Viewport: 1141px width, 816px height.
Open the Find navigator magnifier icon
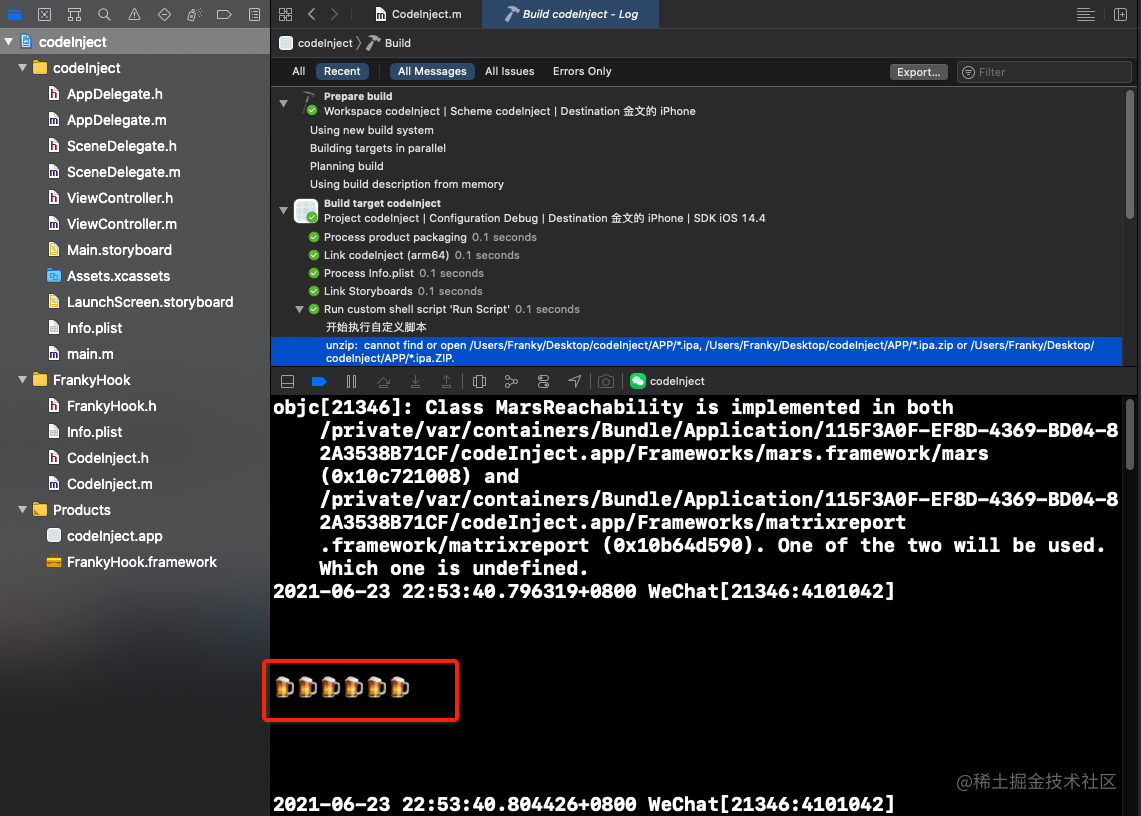point(104,14)
